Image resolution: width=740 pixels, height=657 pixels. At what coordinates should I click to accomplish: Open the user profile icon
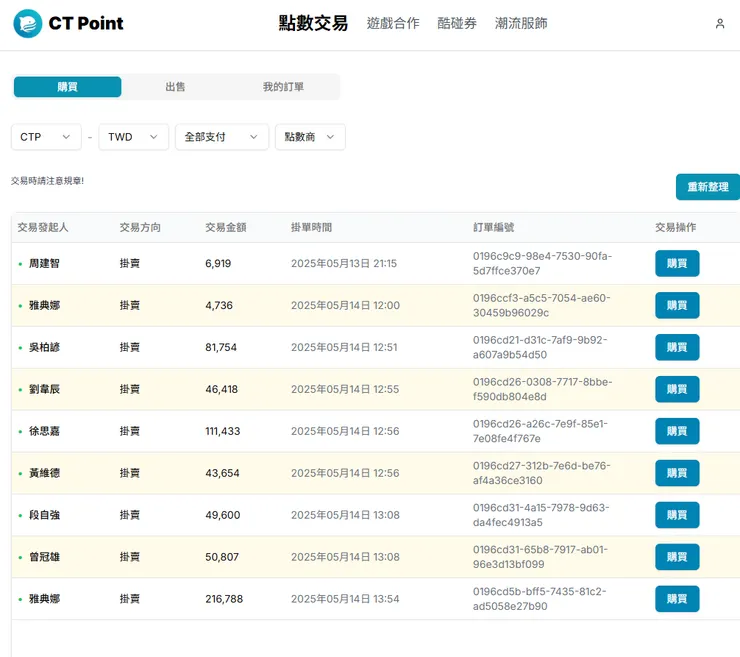(x=719, y=24)
